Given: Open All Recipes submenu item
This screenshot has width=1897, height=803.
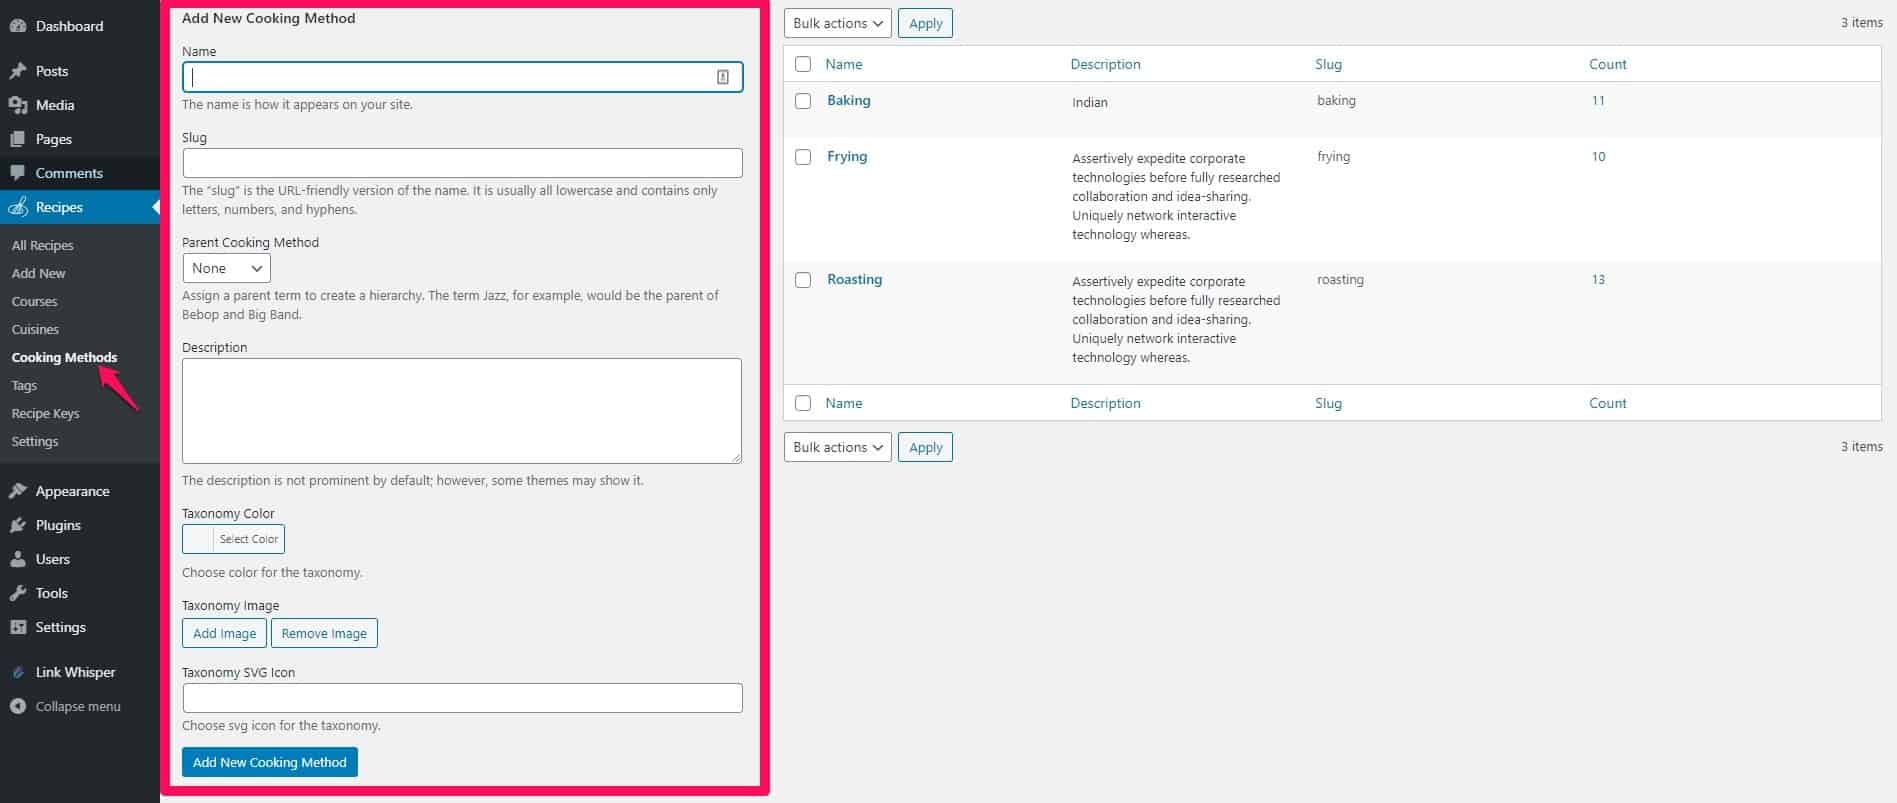Looking at the screenshot, I should (43, 245).
